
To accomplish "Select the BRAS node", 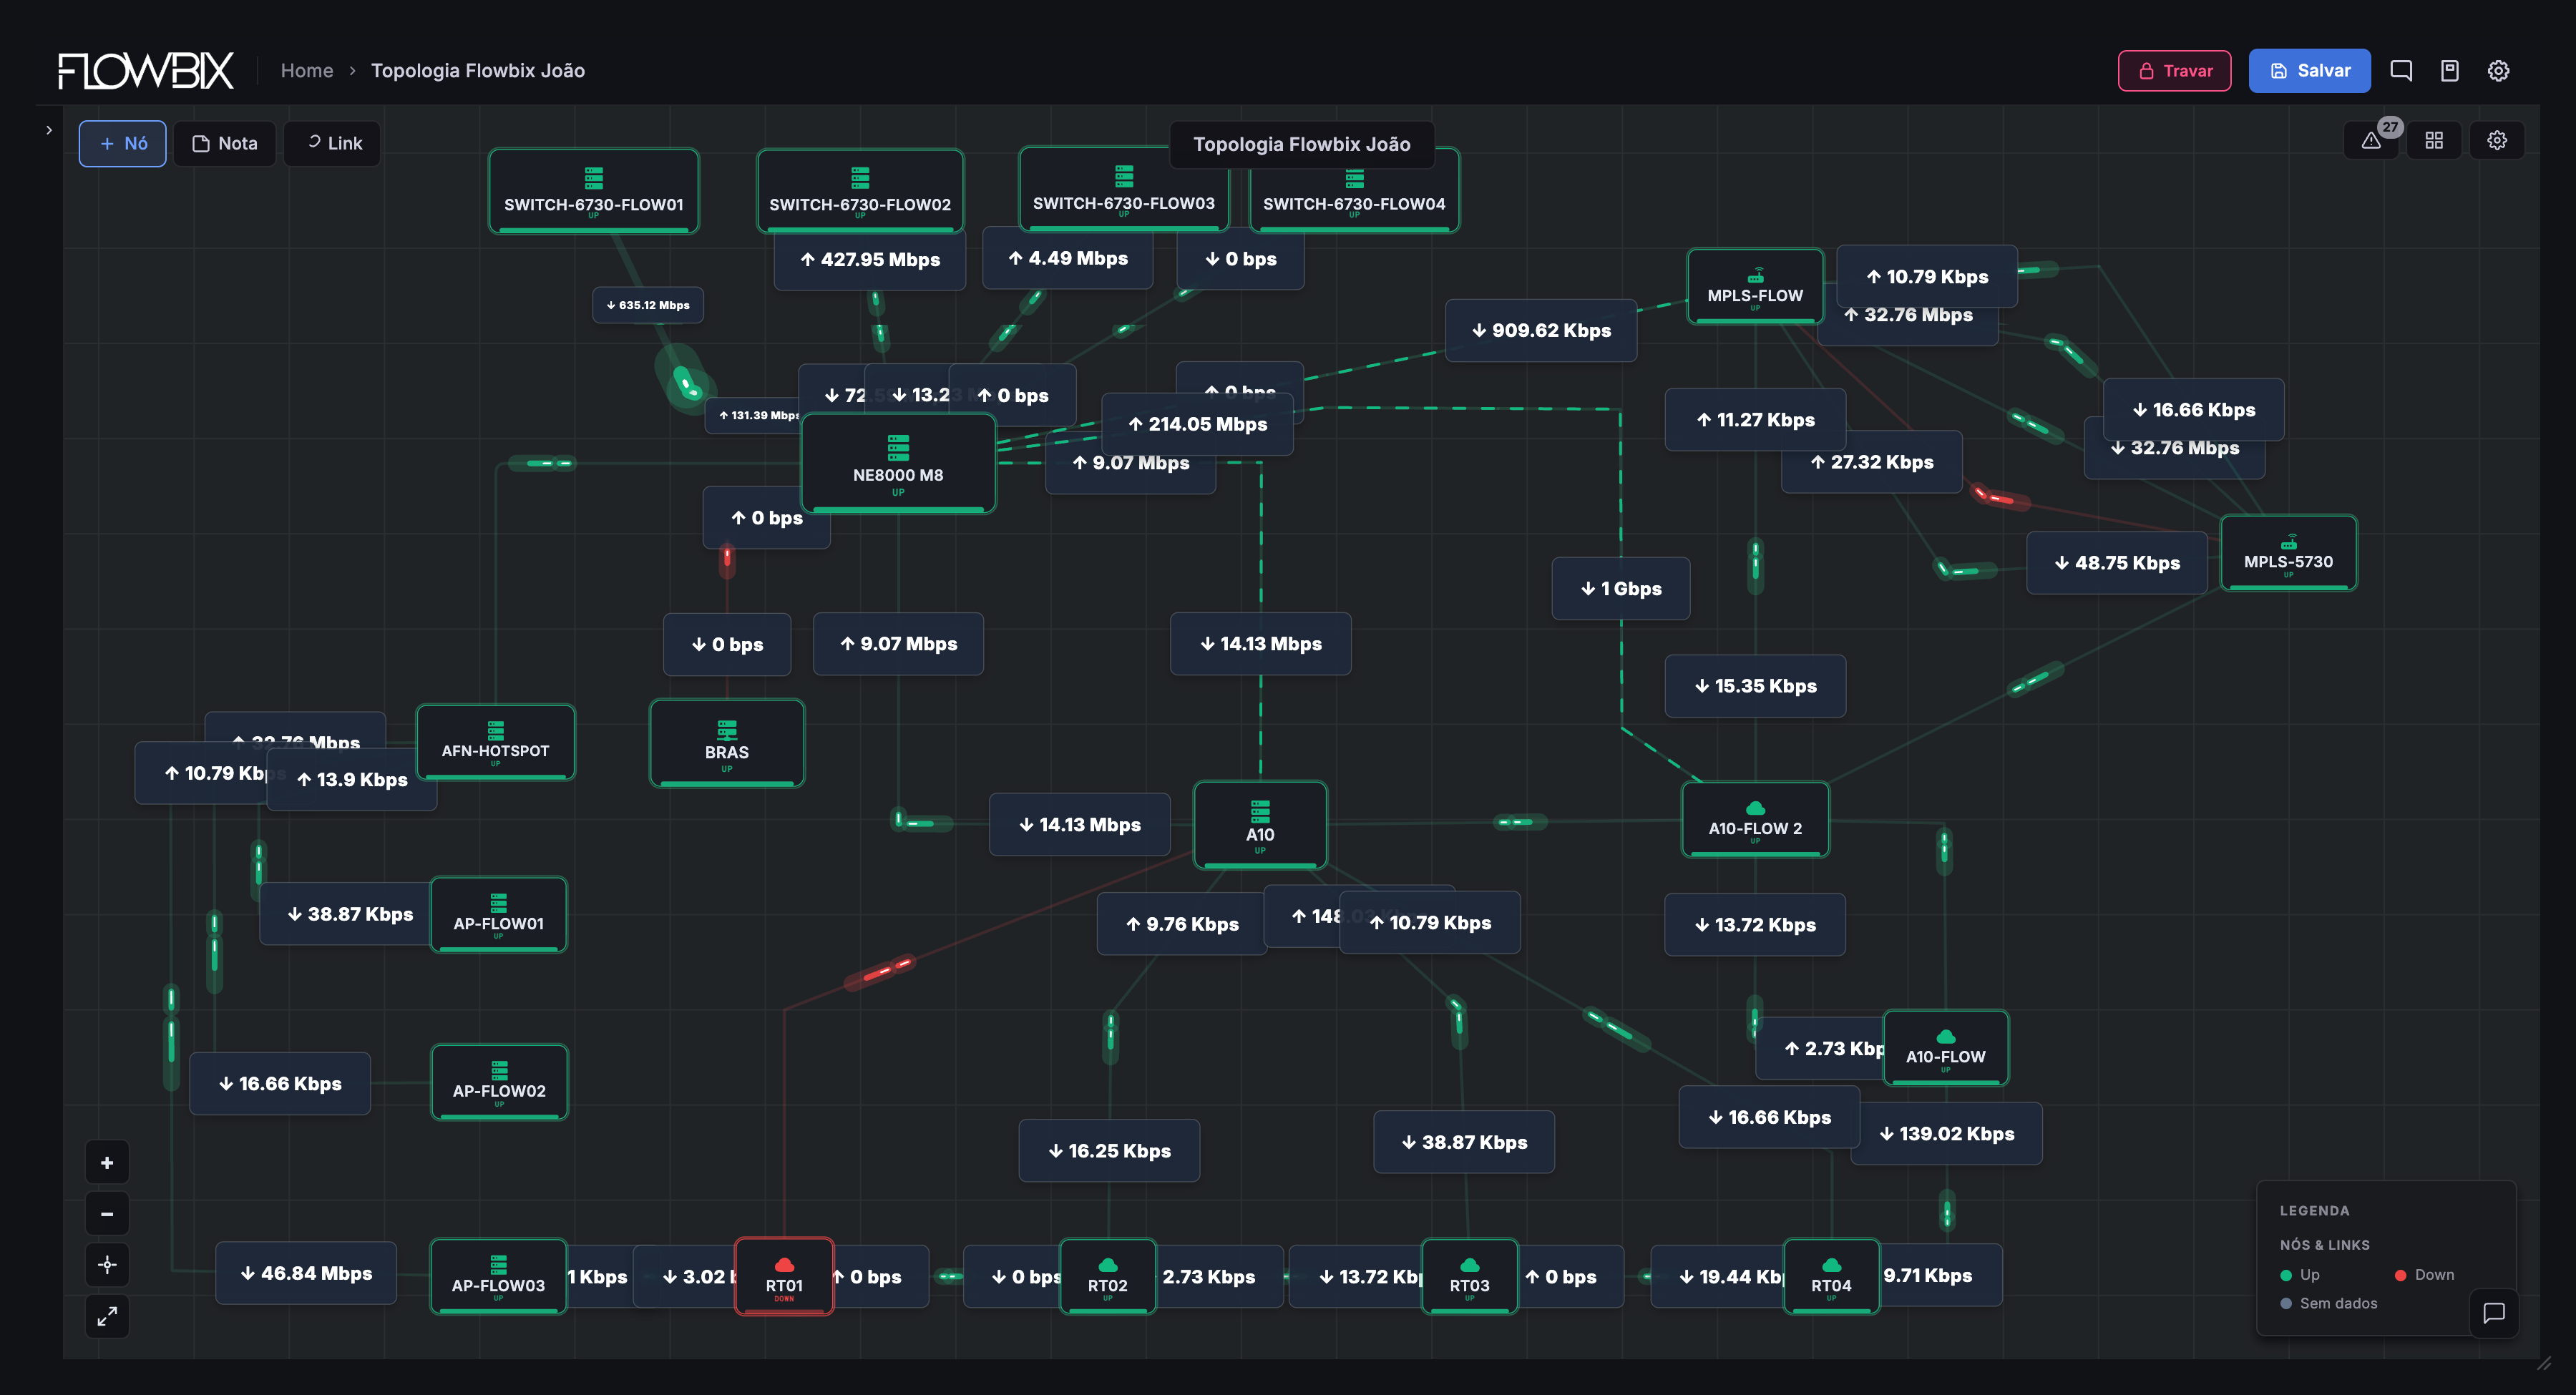I will click(x=727, y=744).
